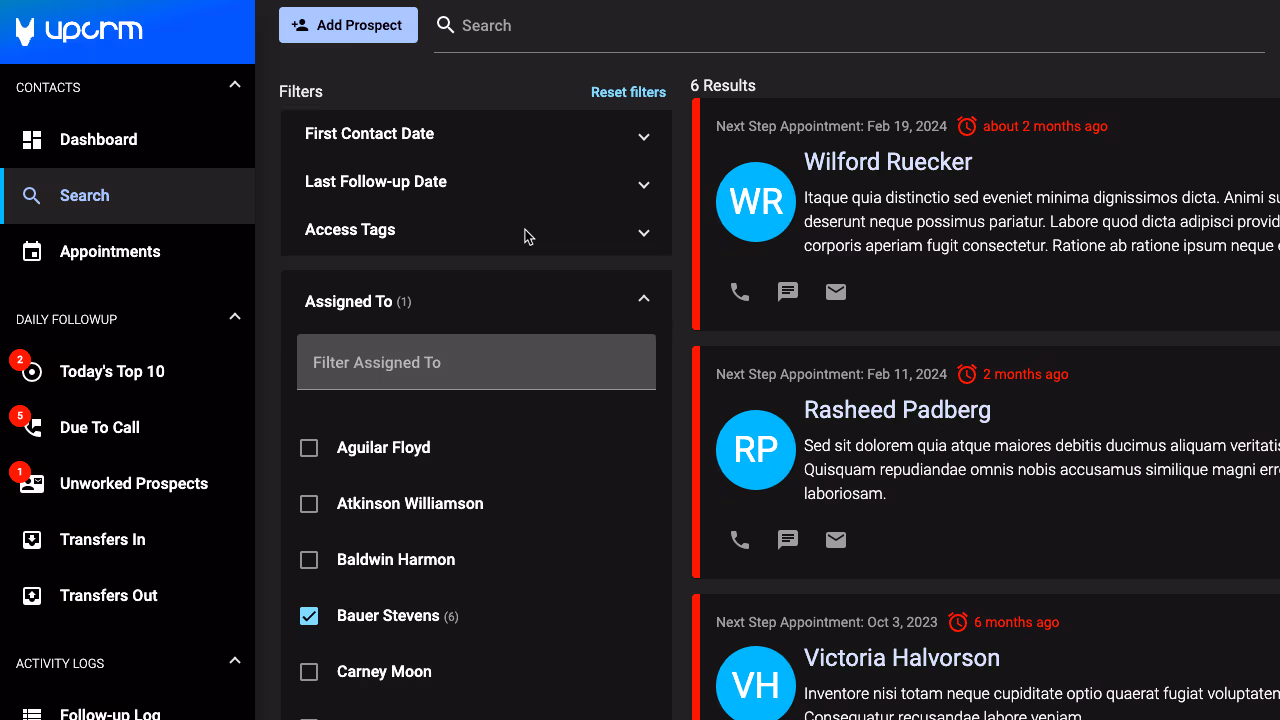Collapse the Assigned To filter section
This screenshot has height=720, width=1280.
point(644,299)
